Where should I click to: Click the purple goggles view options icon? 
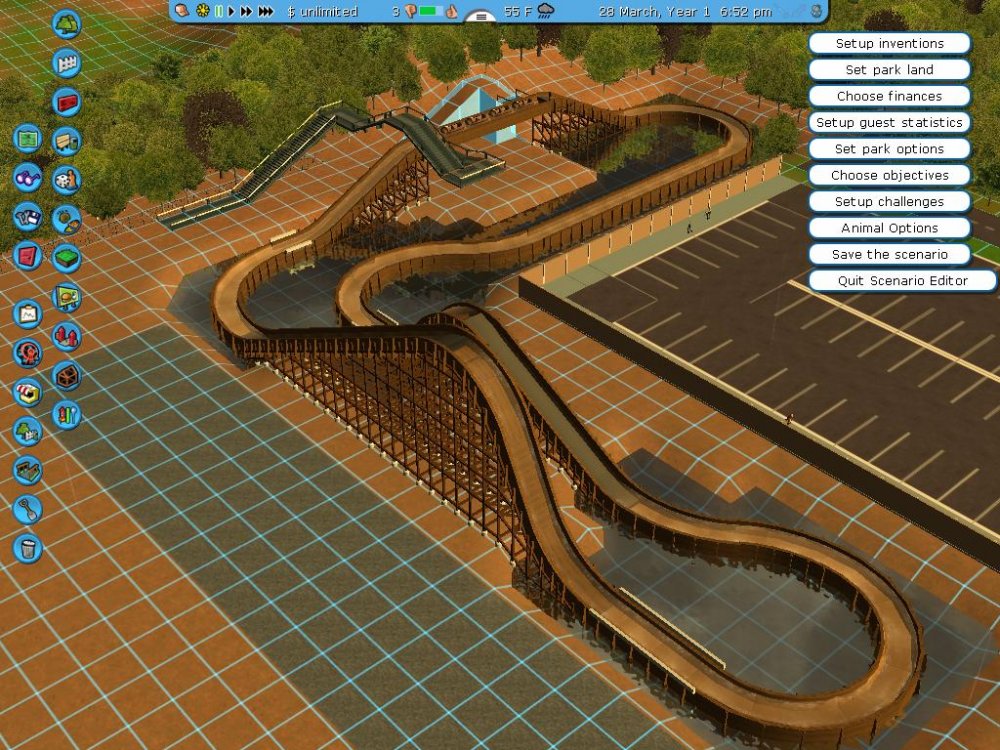click(x=28, y=178)
